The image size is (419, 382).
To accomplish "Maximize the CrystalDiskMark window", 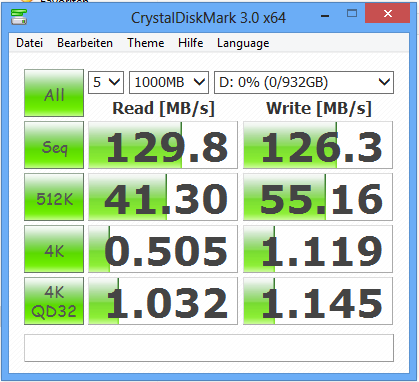I will 352,14.
